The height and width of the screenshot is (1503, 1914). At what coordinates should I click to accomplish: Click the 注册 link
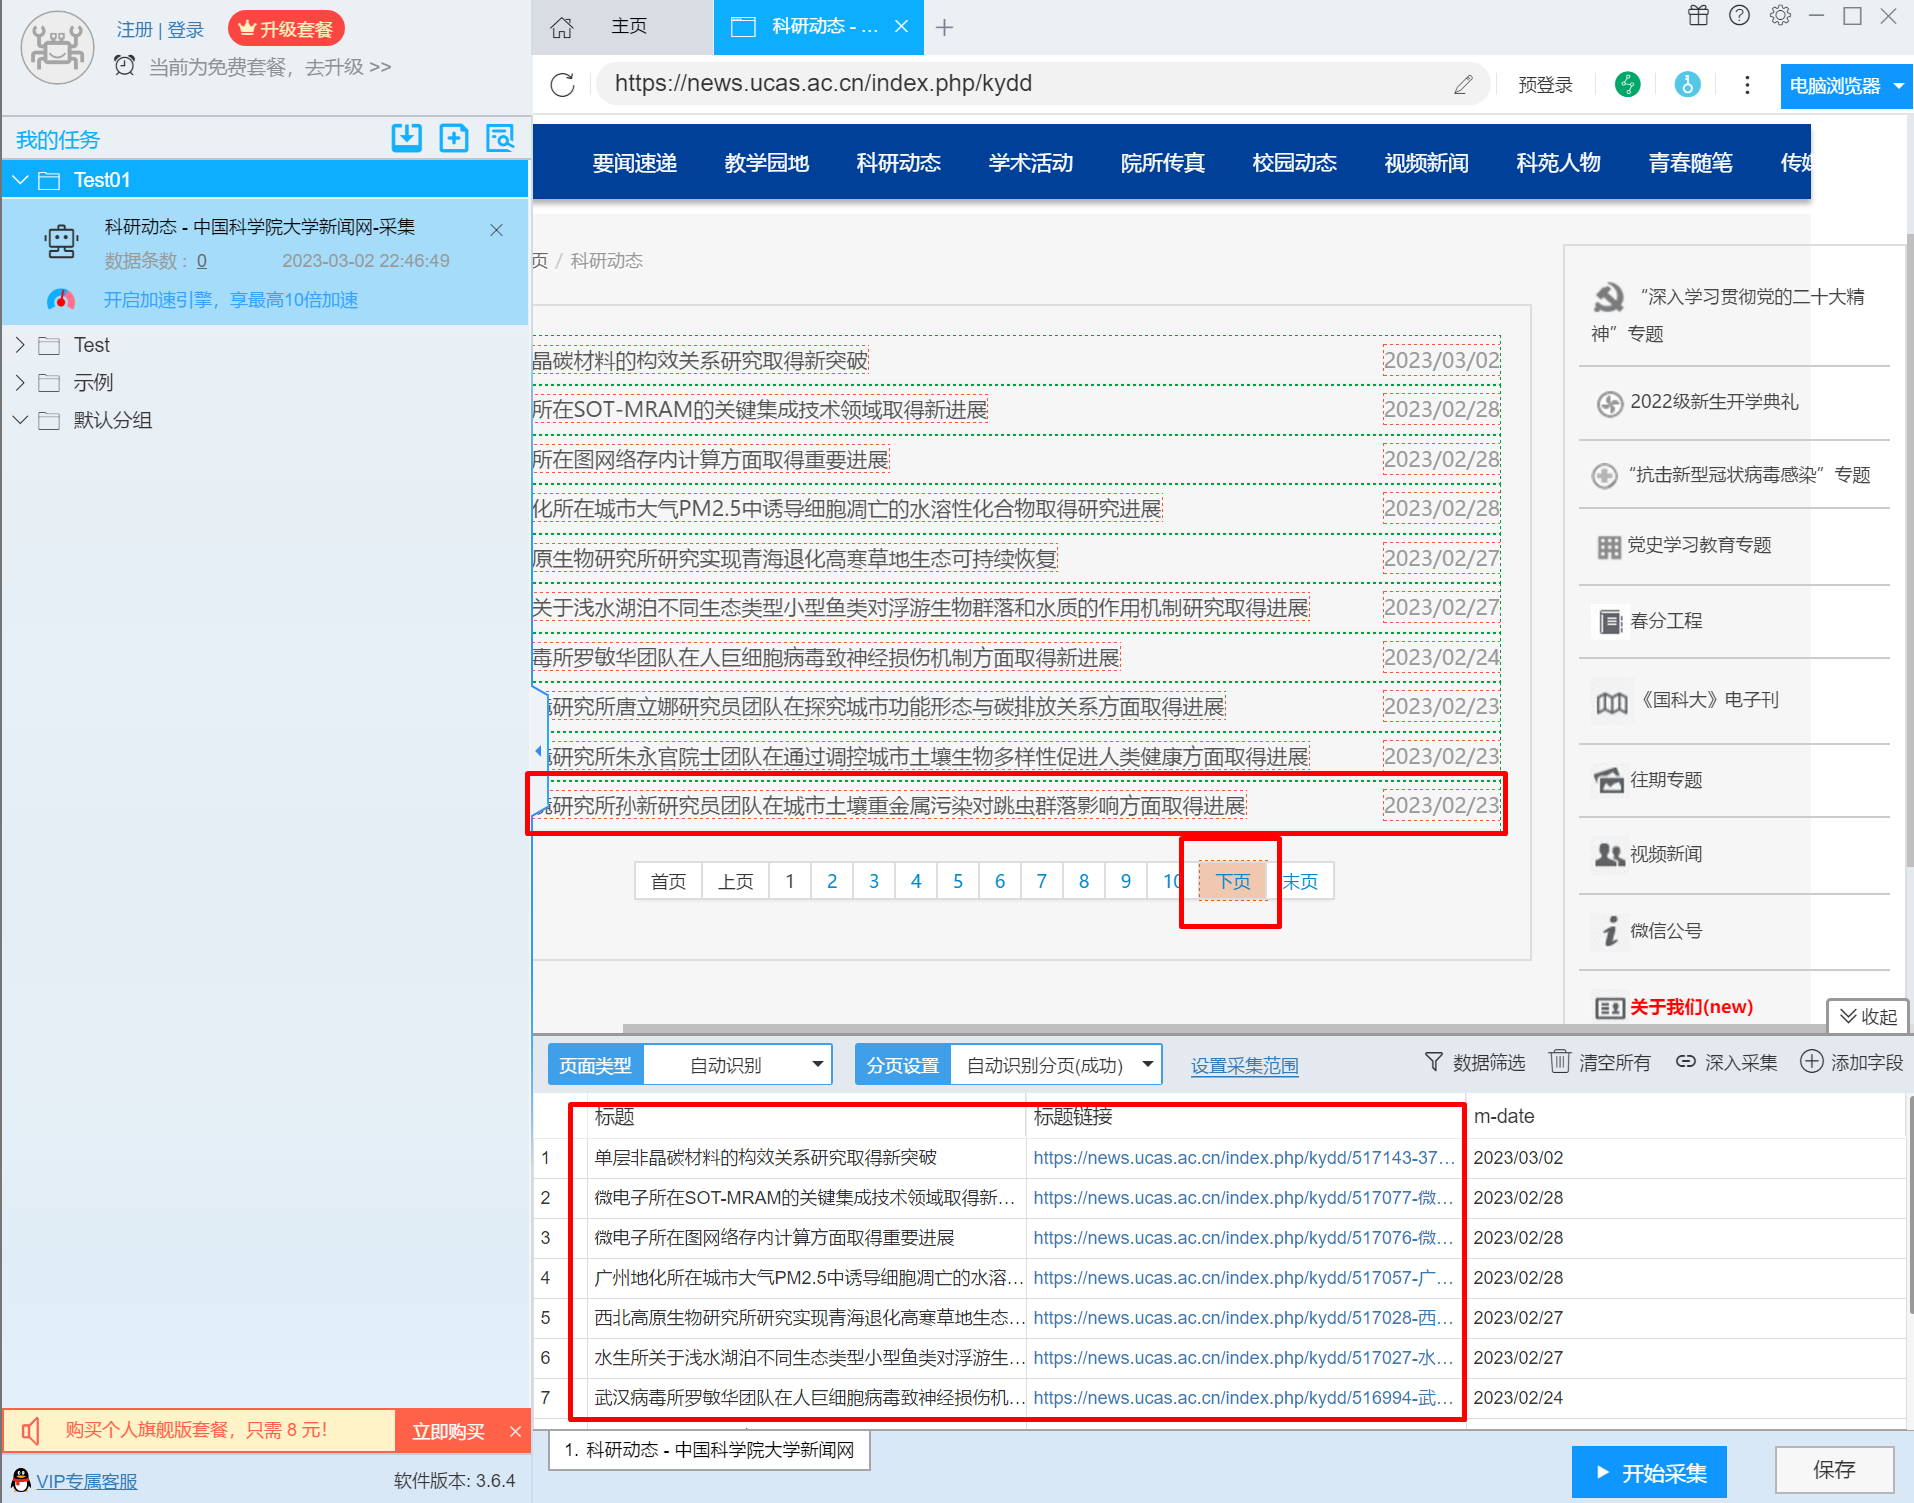coord(134,29)
